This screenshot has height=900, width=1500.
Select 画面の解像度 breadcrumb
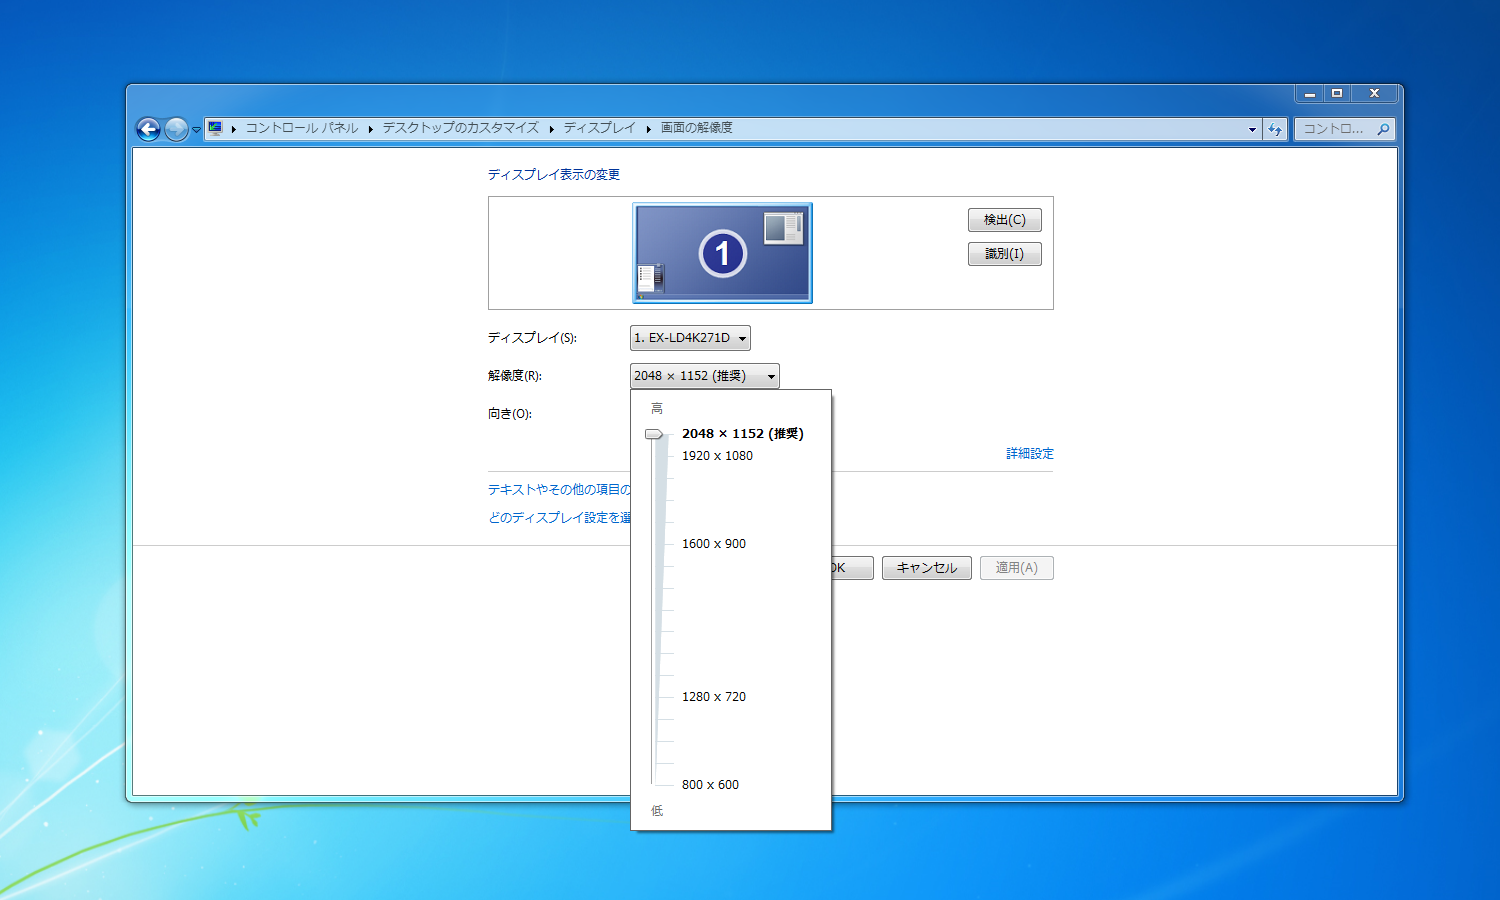point(696,128)
